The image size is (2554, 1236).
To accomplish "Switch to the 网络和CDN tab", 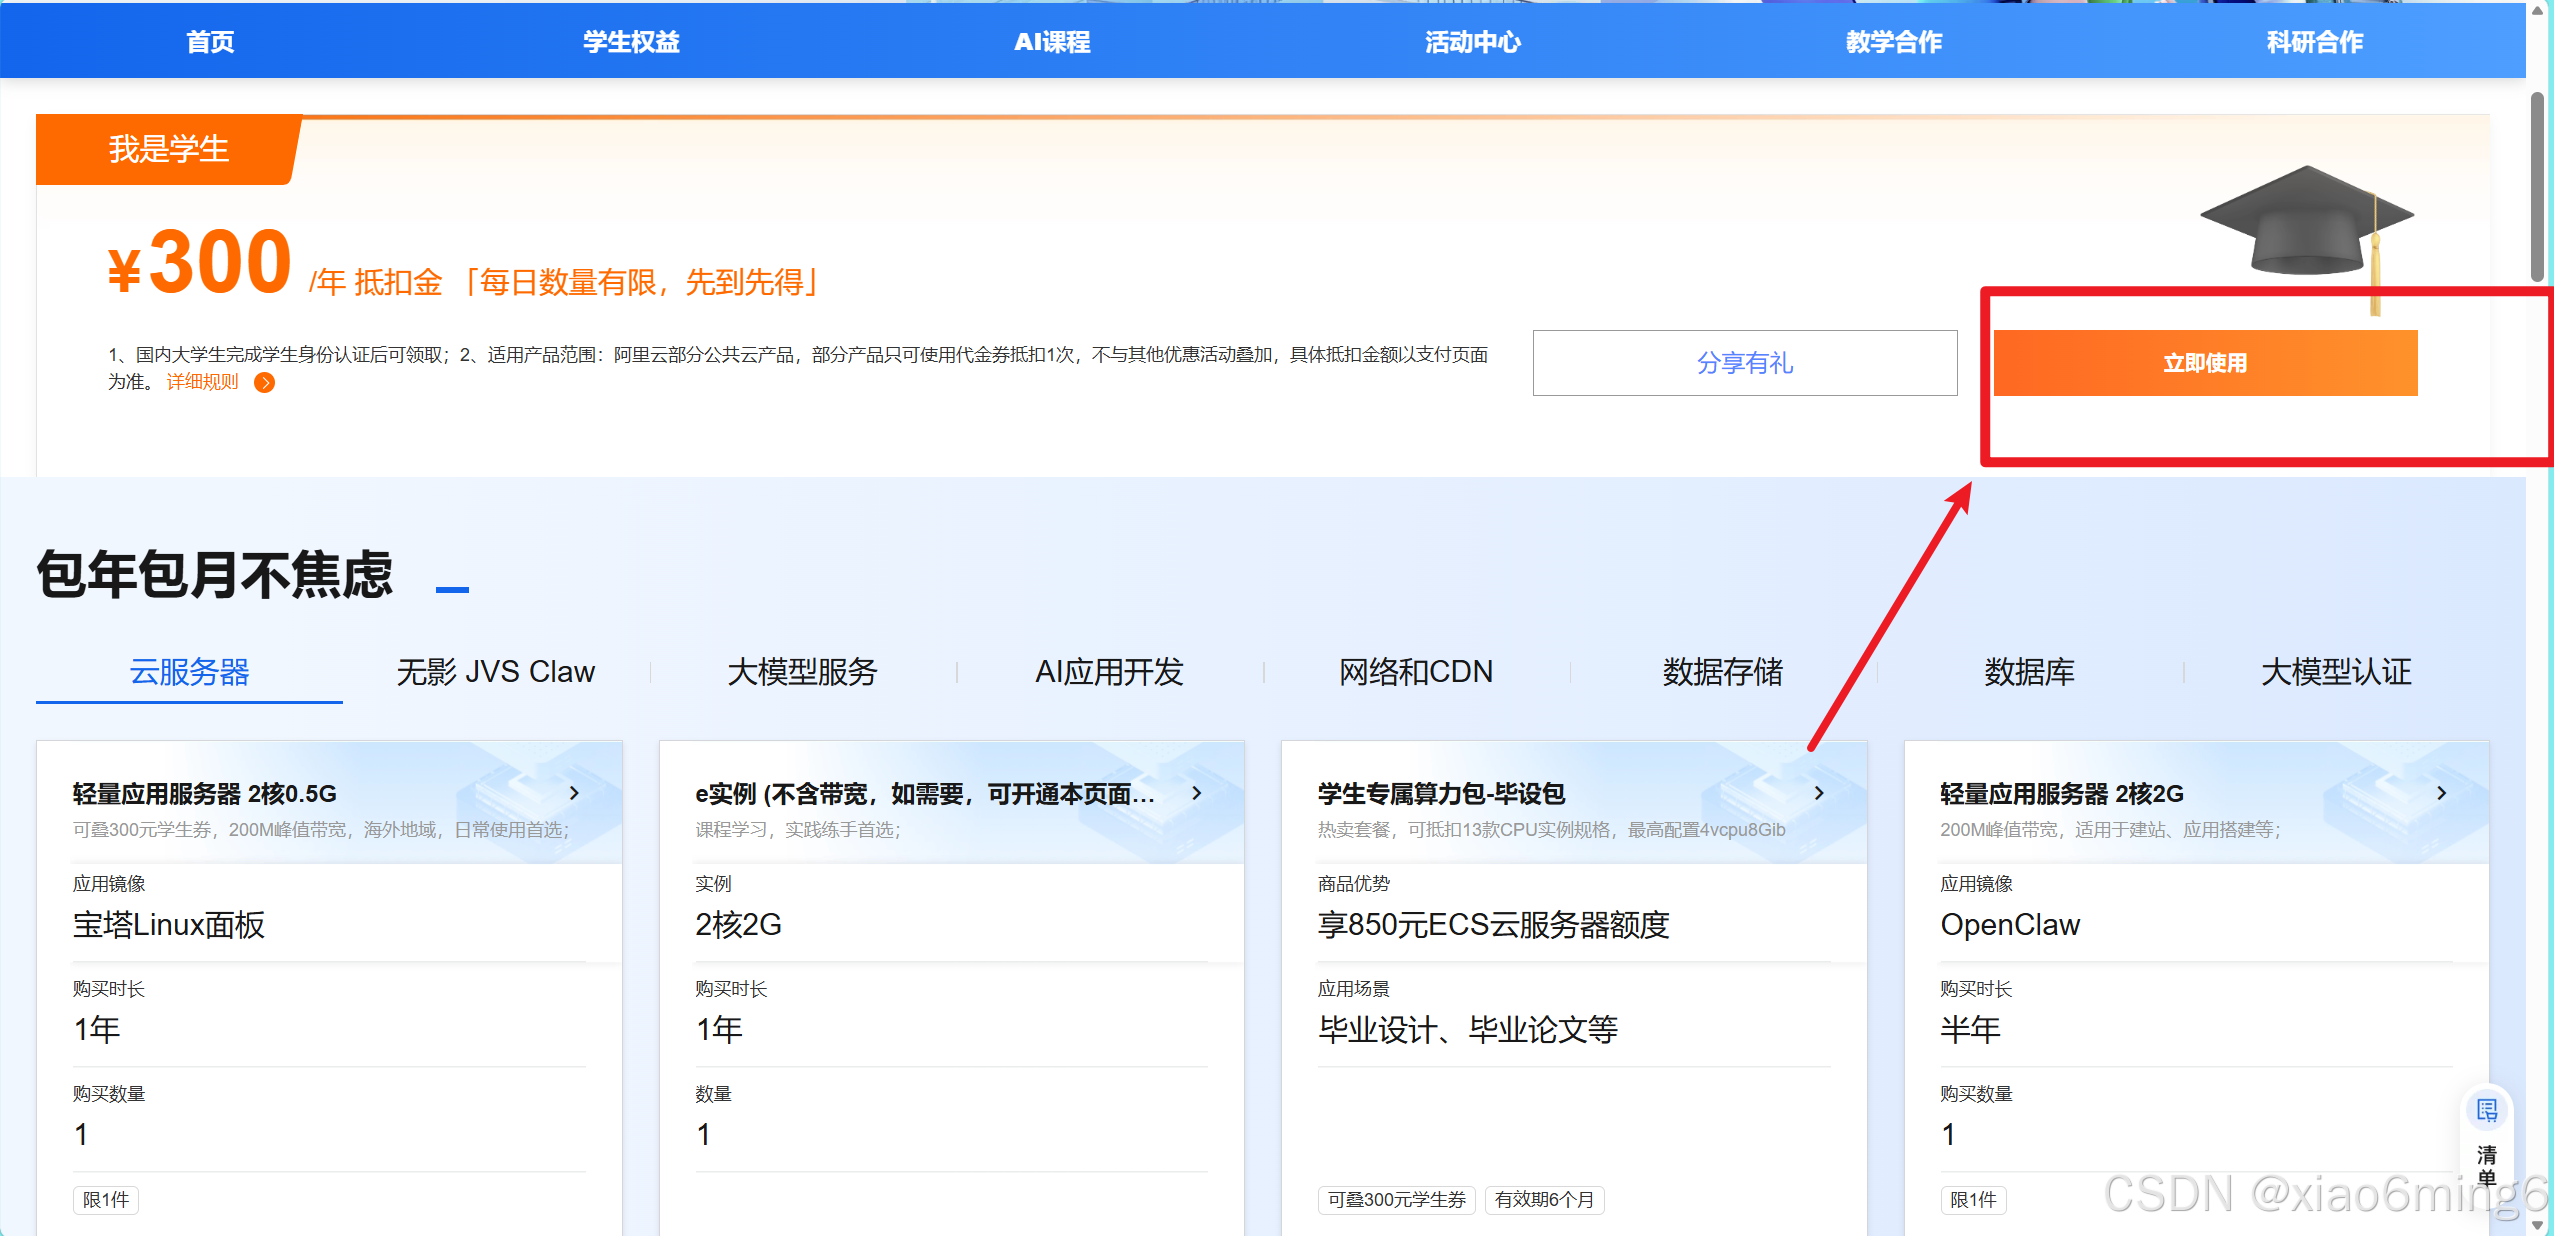I will pyautogui.click(x=1416, y=672).
